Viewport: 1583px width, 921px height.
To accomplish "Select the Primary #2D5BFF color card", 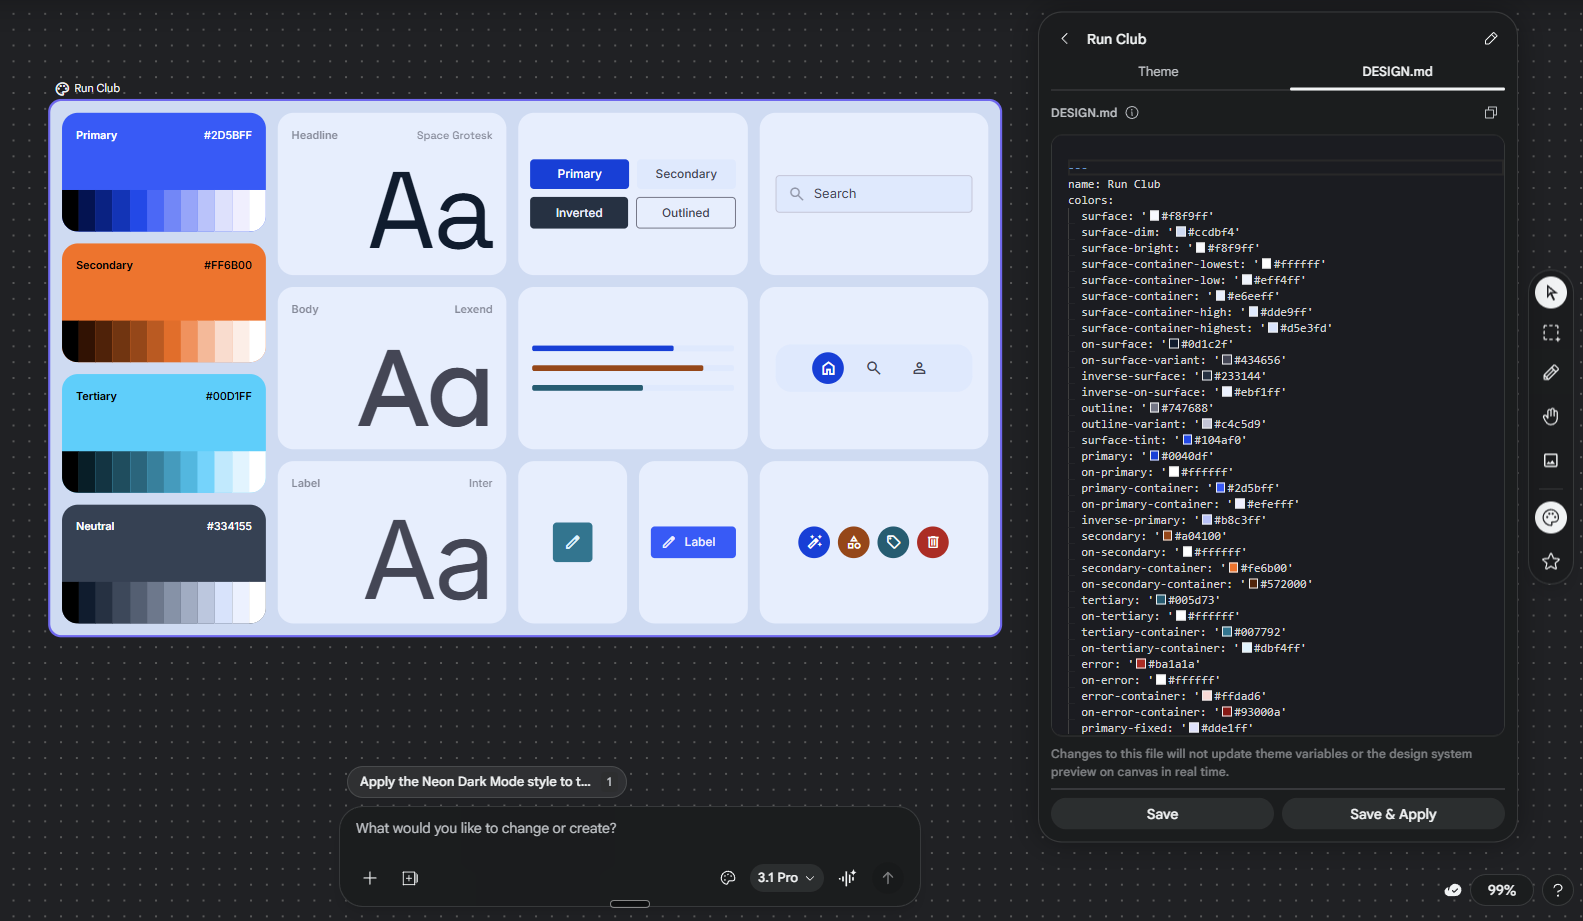I will (x=164, y=172).
